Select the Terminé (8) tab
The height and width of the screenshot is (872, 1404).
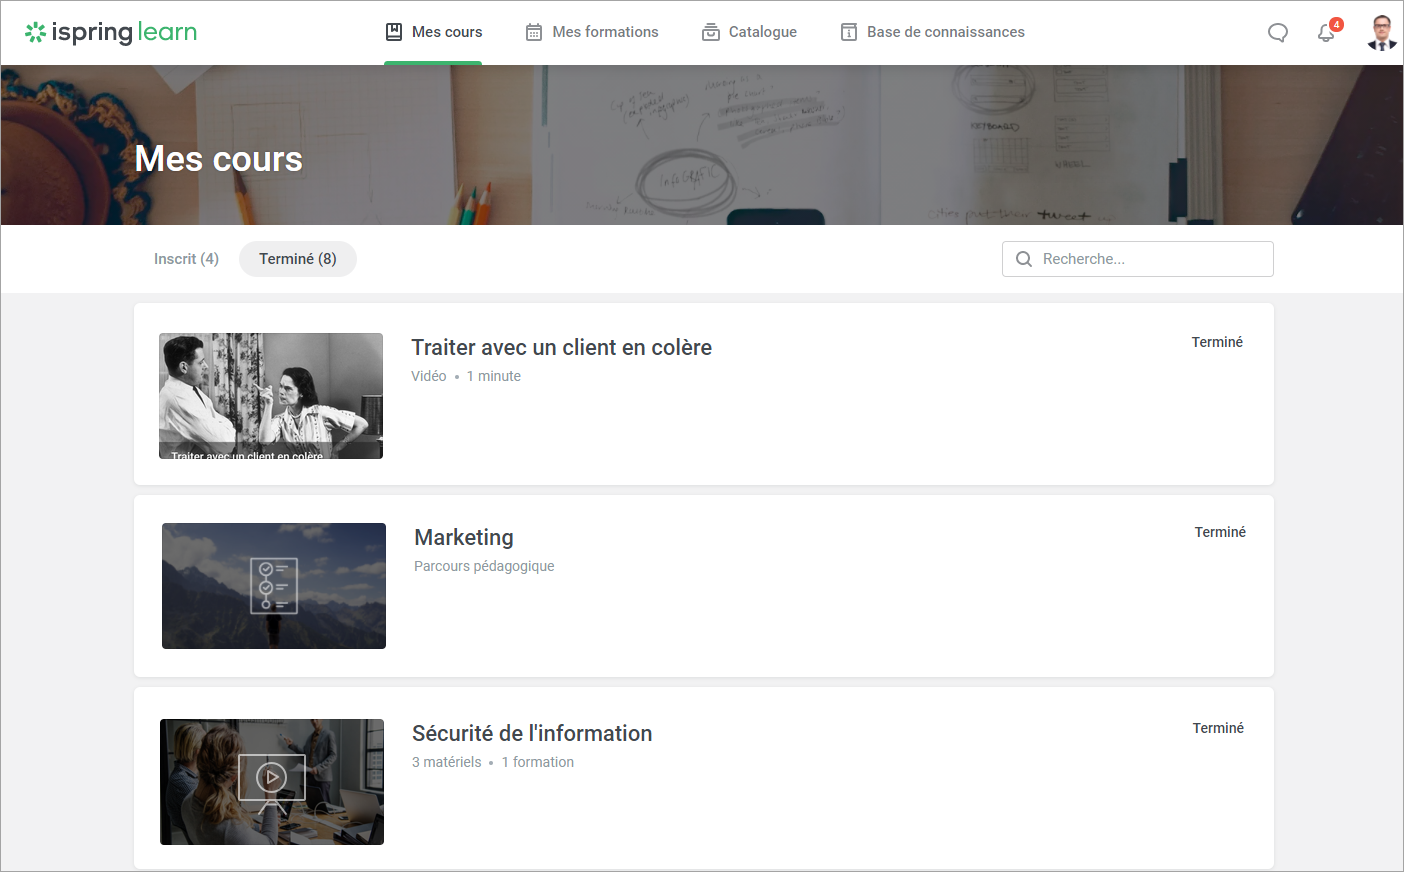298,259
